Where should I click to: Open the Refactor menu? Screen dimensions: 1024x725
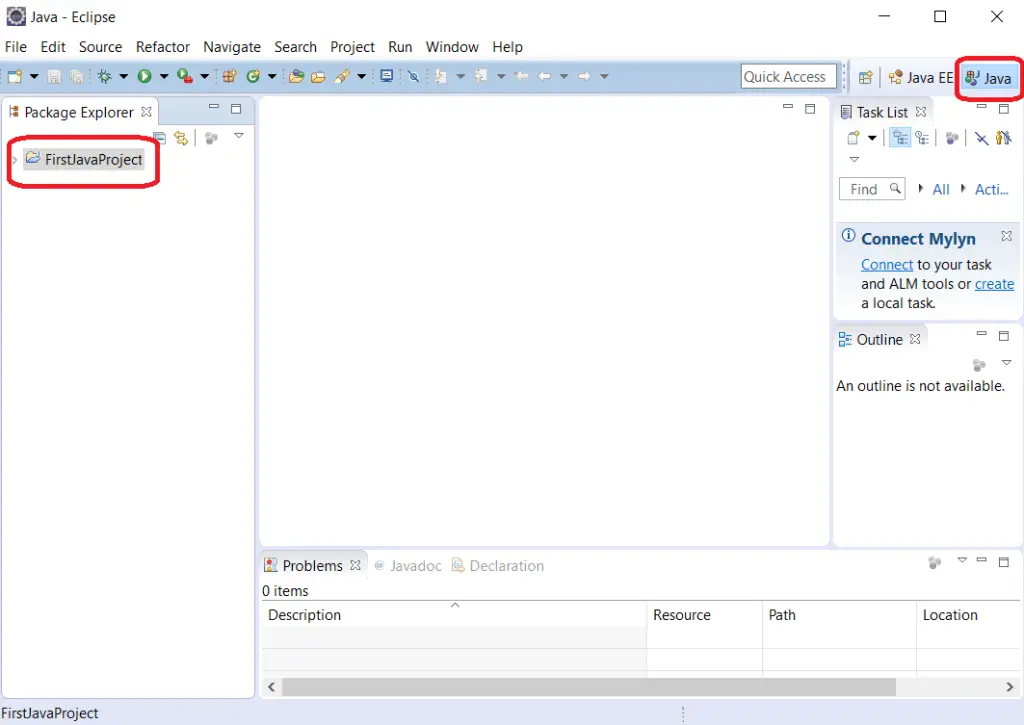tap(163, 47)
